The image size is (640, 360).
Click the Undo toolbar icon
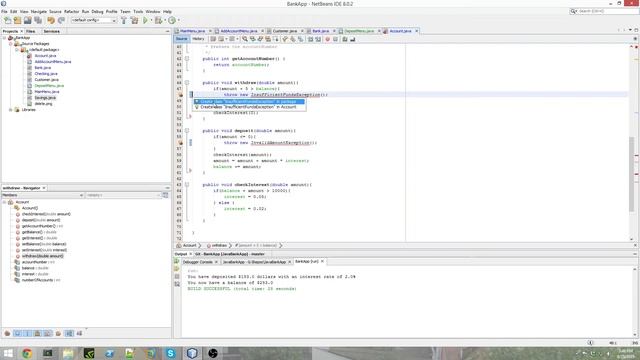51,20
